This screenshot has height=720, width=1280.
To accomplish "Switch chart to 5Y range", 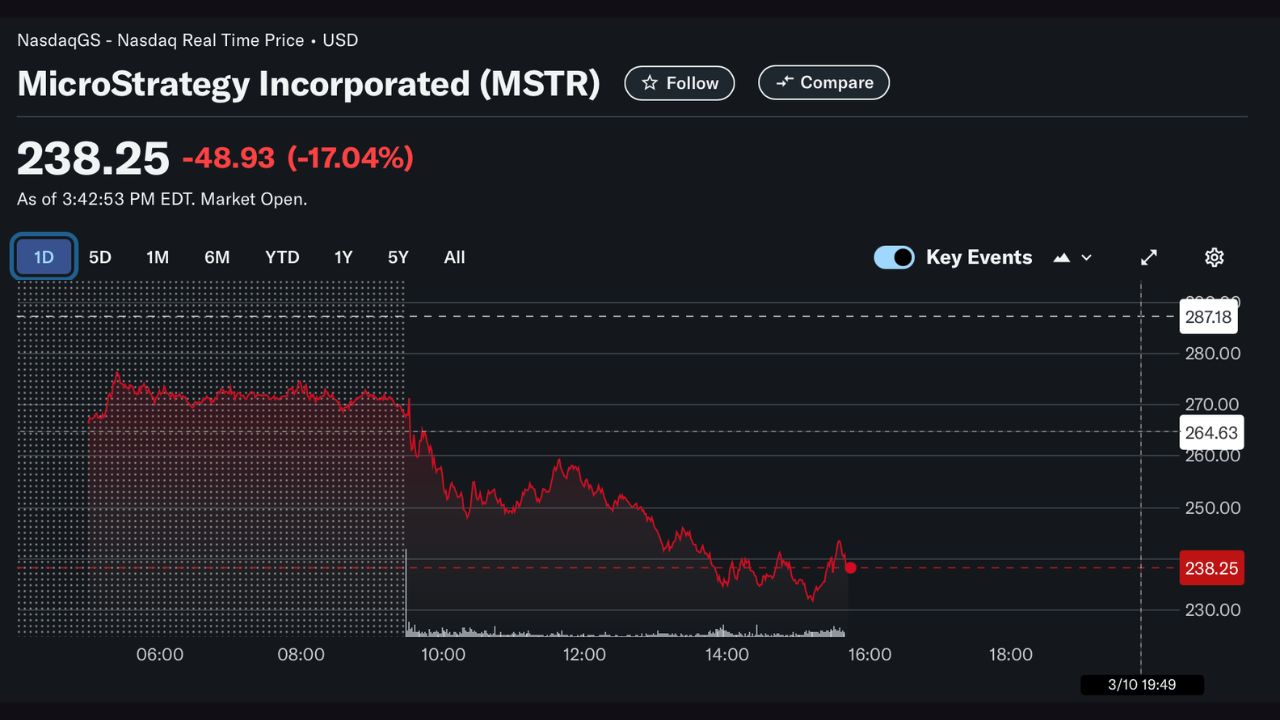I will pyautogui.click(x=398, y=257).
